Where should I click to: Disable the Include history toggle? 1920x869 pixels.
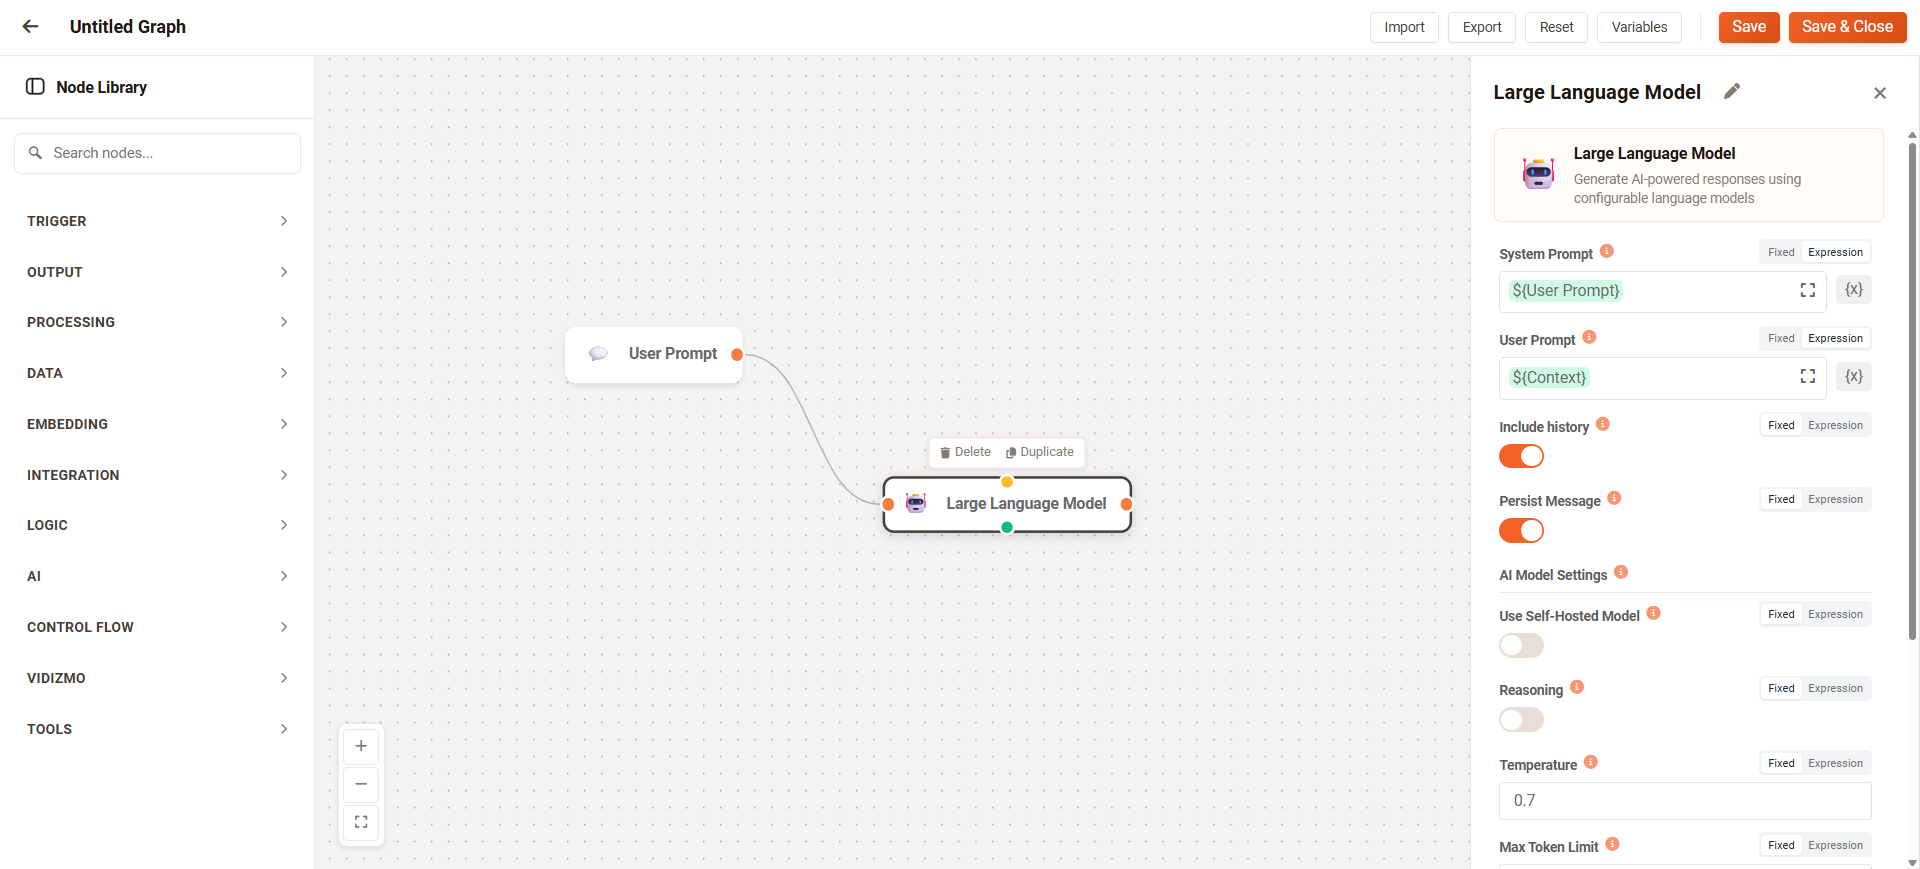click(x=1521, y=456)
